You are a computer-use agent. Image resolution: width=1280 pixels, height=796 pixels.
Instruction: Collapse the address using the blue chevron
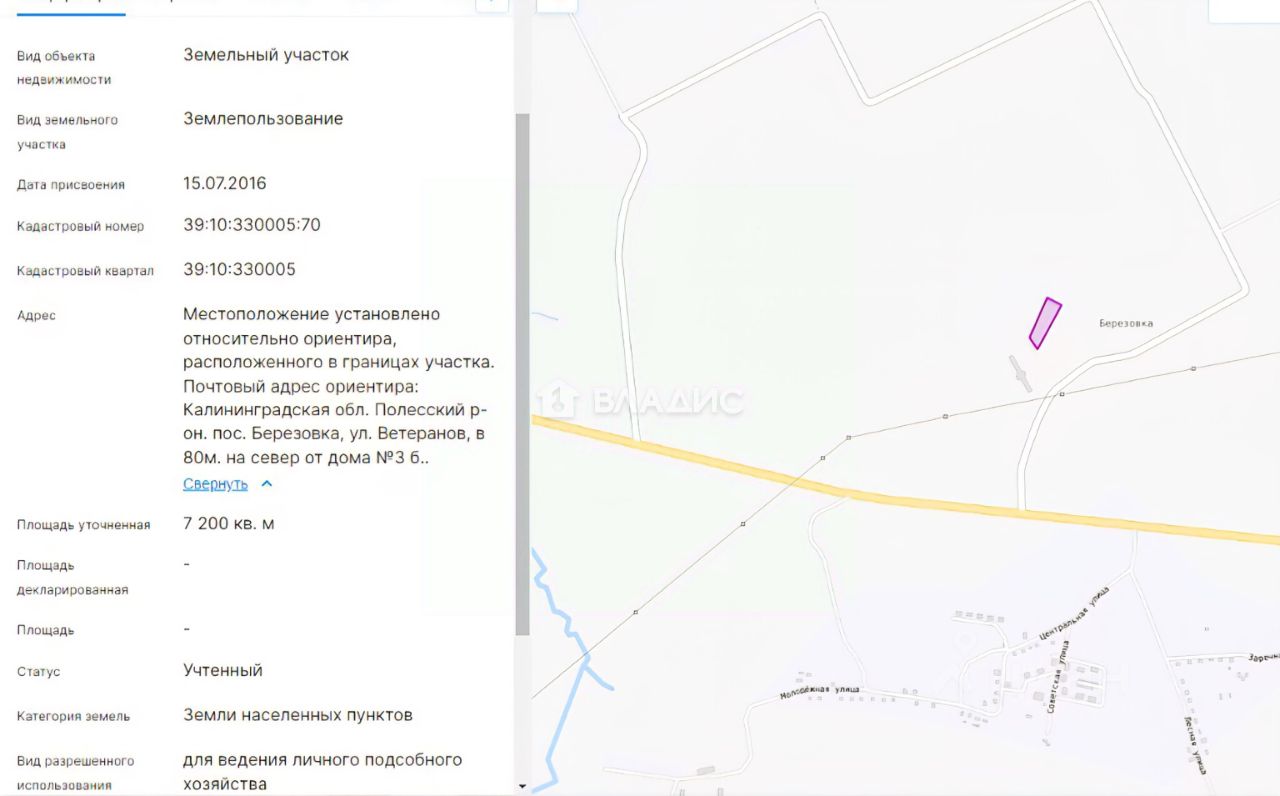(266, 484)
